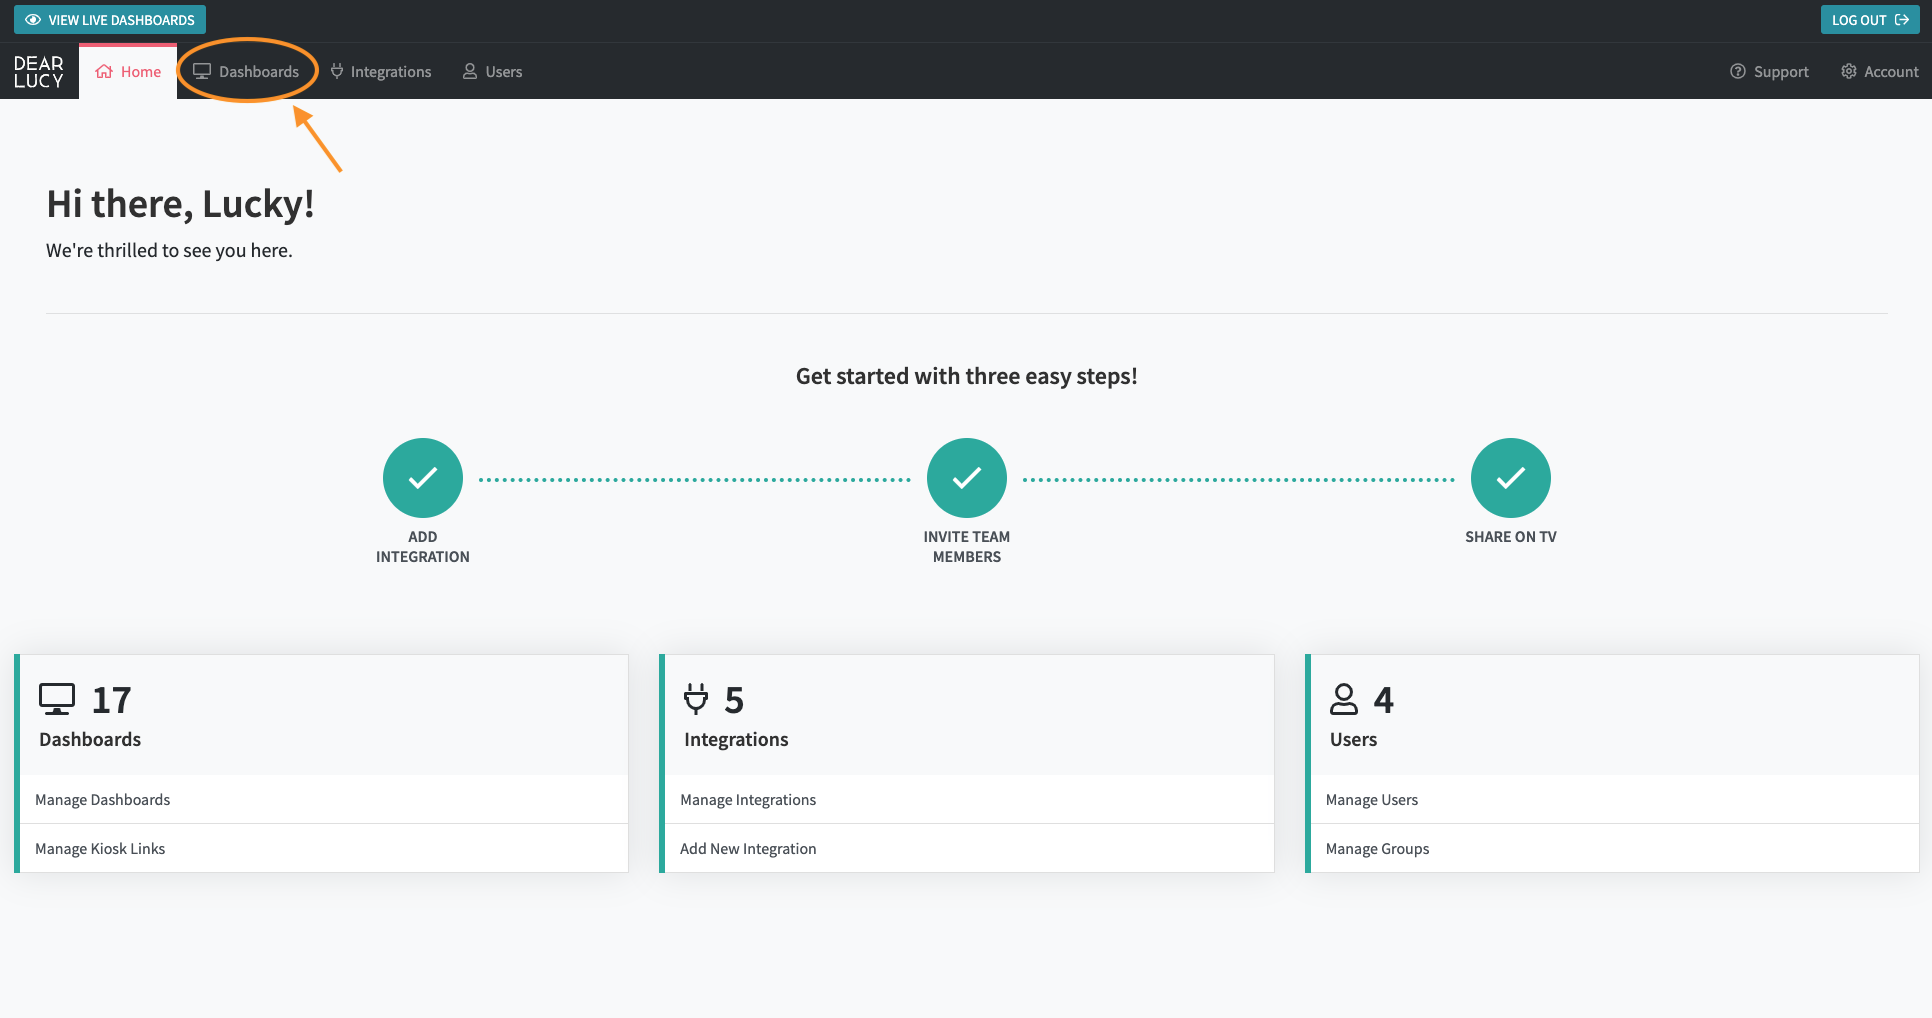1932x1018 pixels.
Task: Click the Invite Team Members checkmark circle
Action: click(967, 478)
